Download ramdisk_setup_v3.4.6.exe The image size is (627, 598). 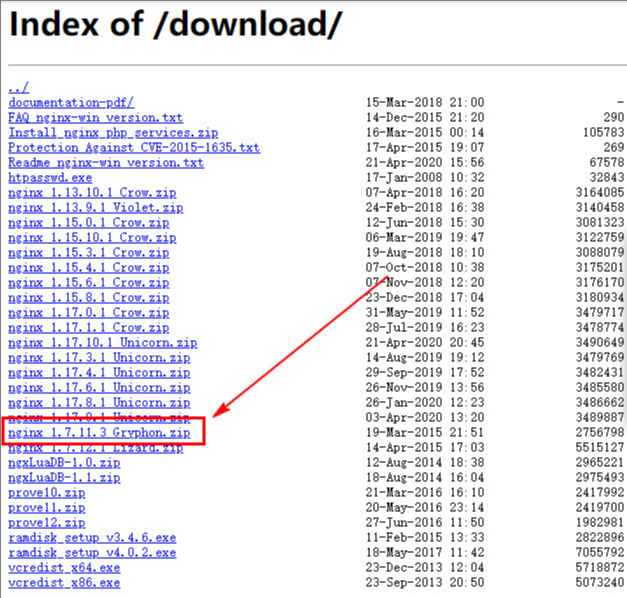[x=92, y=538]
